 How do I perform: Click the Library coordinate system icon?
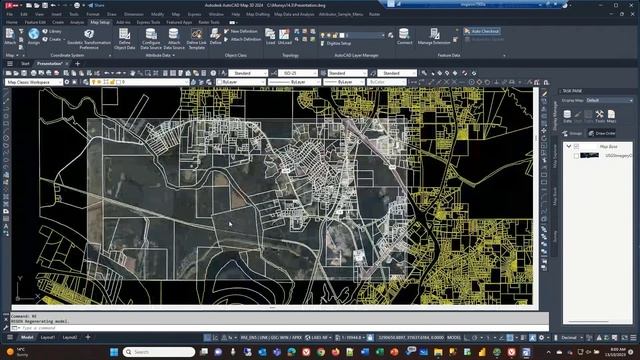click(52, 31)
